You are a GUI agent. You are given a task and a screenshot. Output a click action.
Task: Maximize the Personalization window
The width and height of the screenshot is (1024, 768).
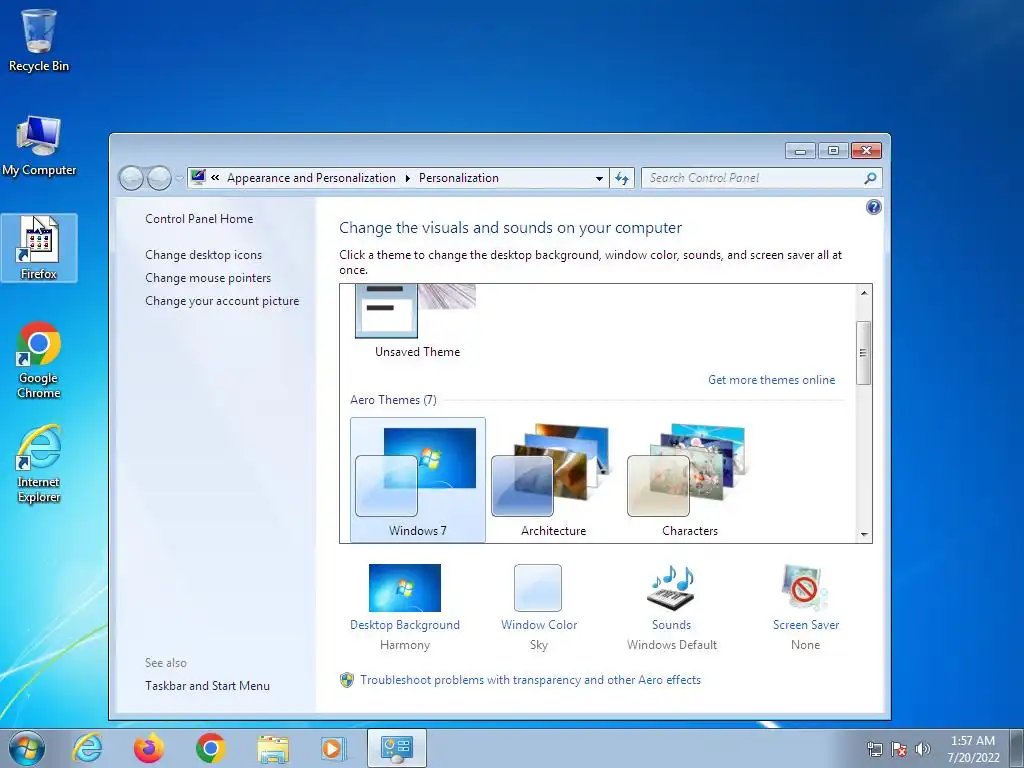(833, 151)
